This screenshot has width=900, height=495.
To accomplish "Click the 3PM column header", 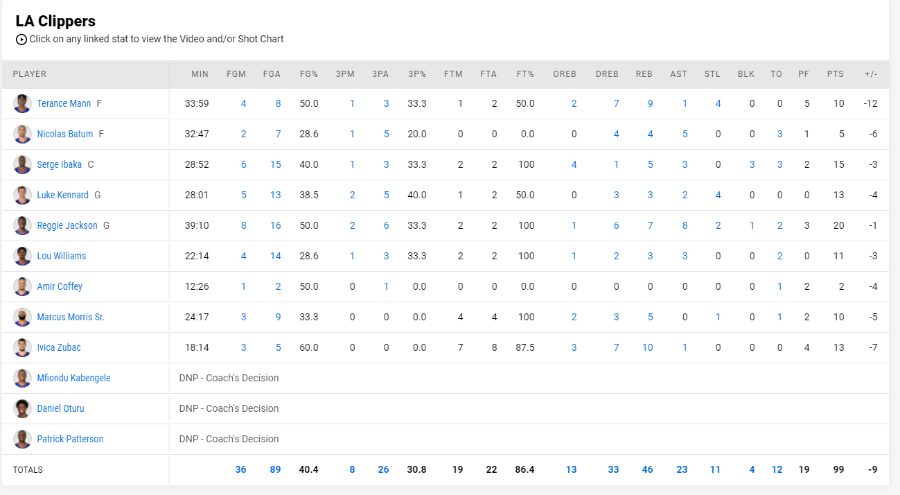I will point(345,74).
